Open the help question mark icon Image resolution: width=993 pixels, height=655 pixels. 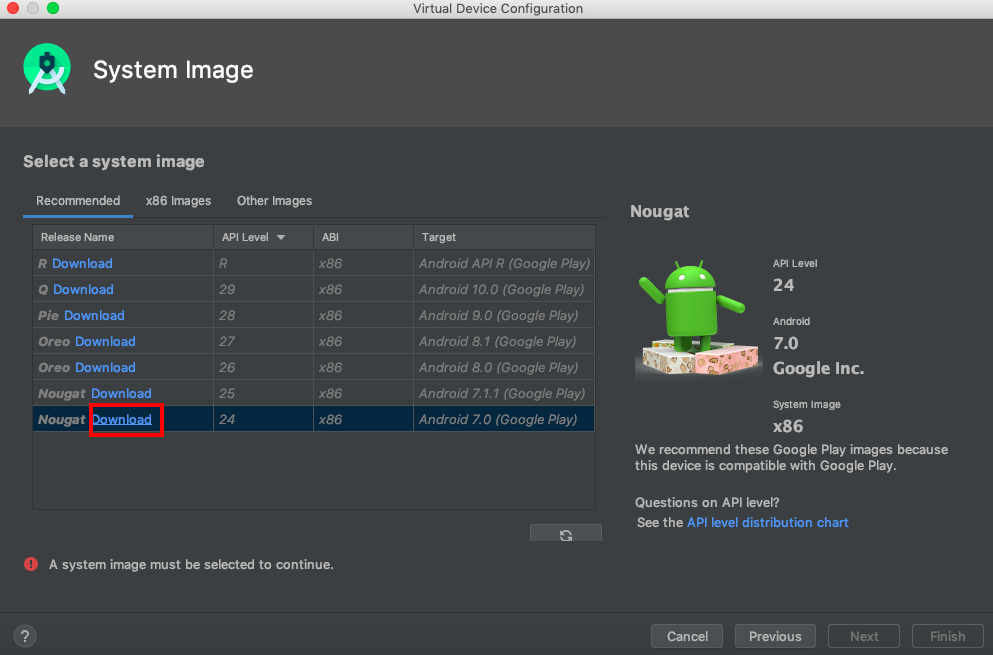click(x=25, y=636)
